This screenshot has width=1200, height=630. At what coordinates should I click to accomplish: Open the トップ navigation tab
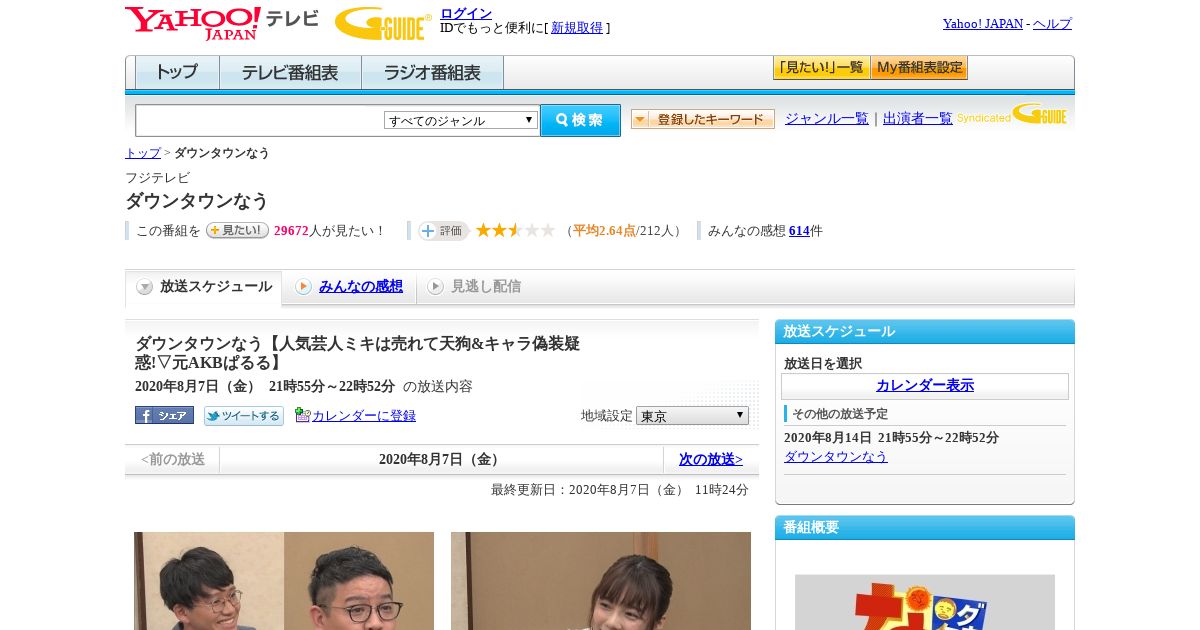pos(177,72)
